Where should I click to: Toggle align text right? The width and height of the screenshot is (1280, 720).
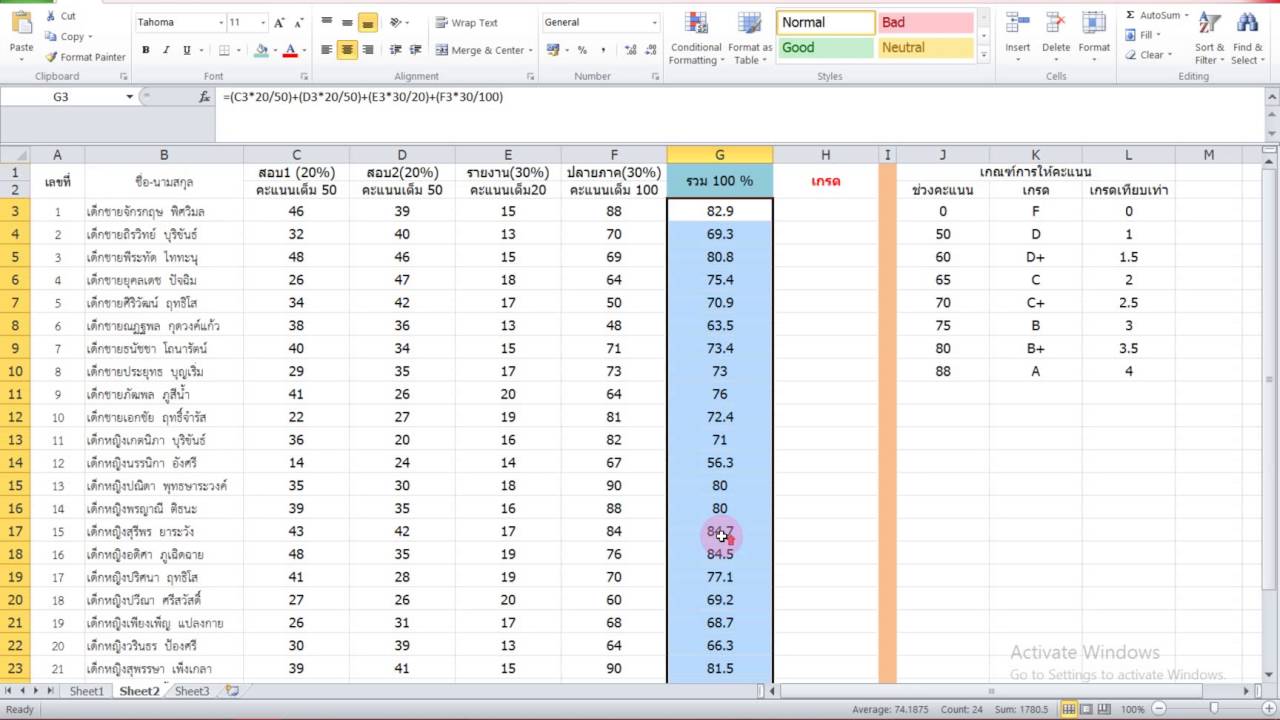pos(367,50)
